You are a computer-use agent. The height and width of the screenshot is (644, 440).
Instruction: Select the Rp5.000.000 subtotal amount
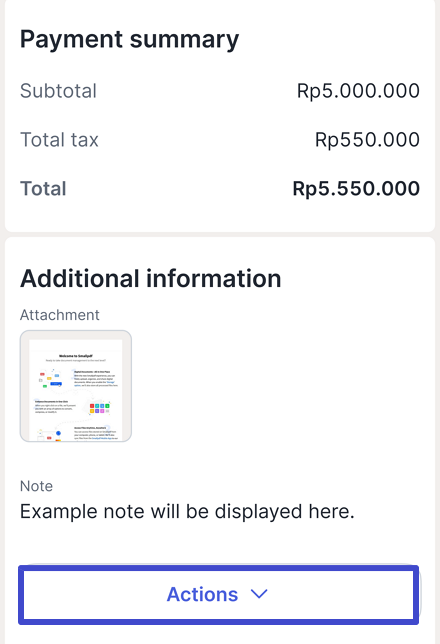coord(358,91)
